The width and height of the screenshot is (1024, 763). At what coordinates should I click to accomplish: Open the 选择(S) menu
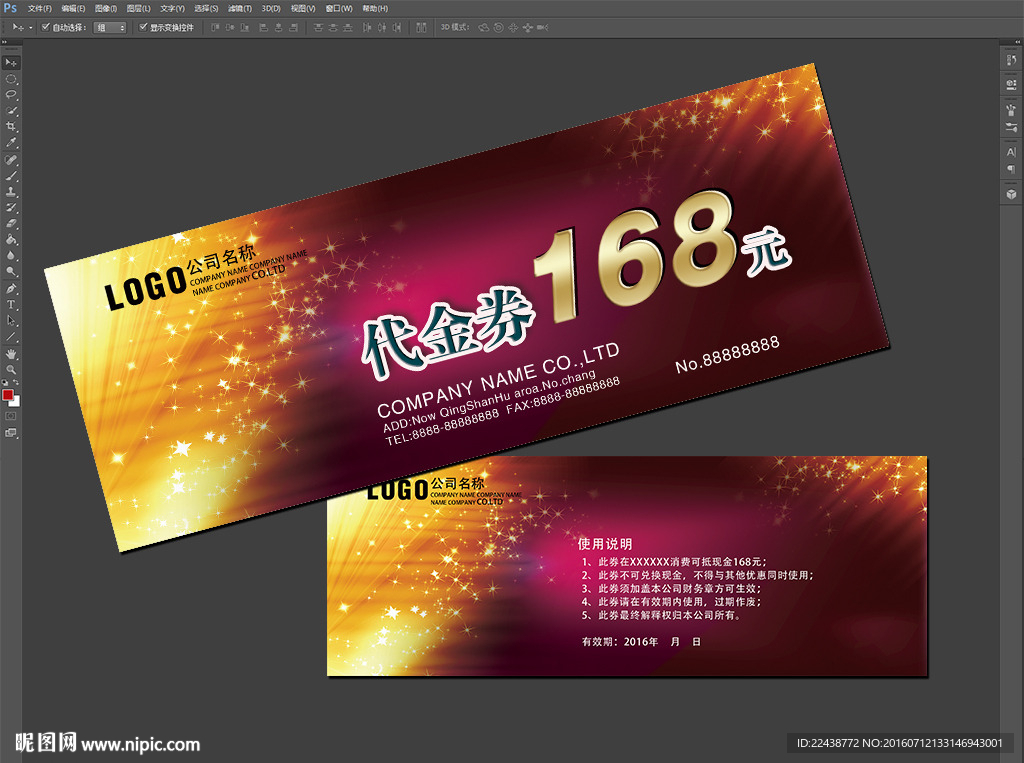point(206,8)
